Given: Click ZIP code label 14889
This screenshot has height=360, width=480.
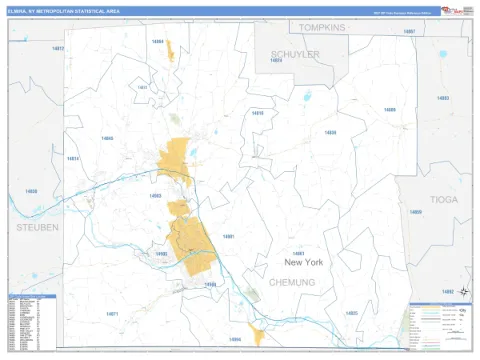Looking at the screenshot, I should (x=390, y=110).
